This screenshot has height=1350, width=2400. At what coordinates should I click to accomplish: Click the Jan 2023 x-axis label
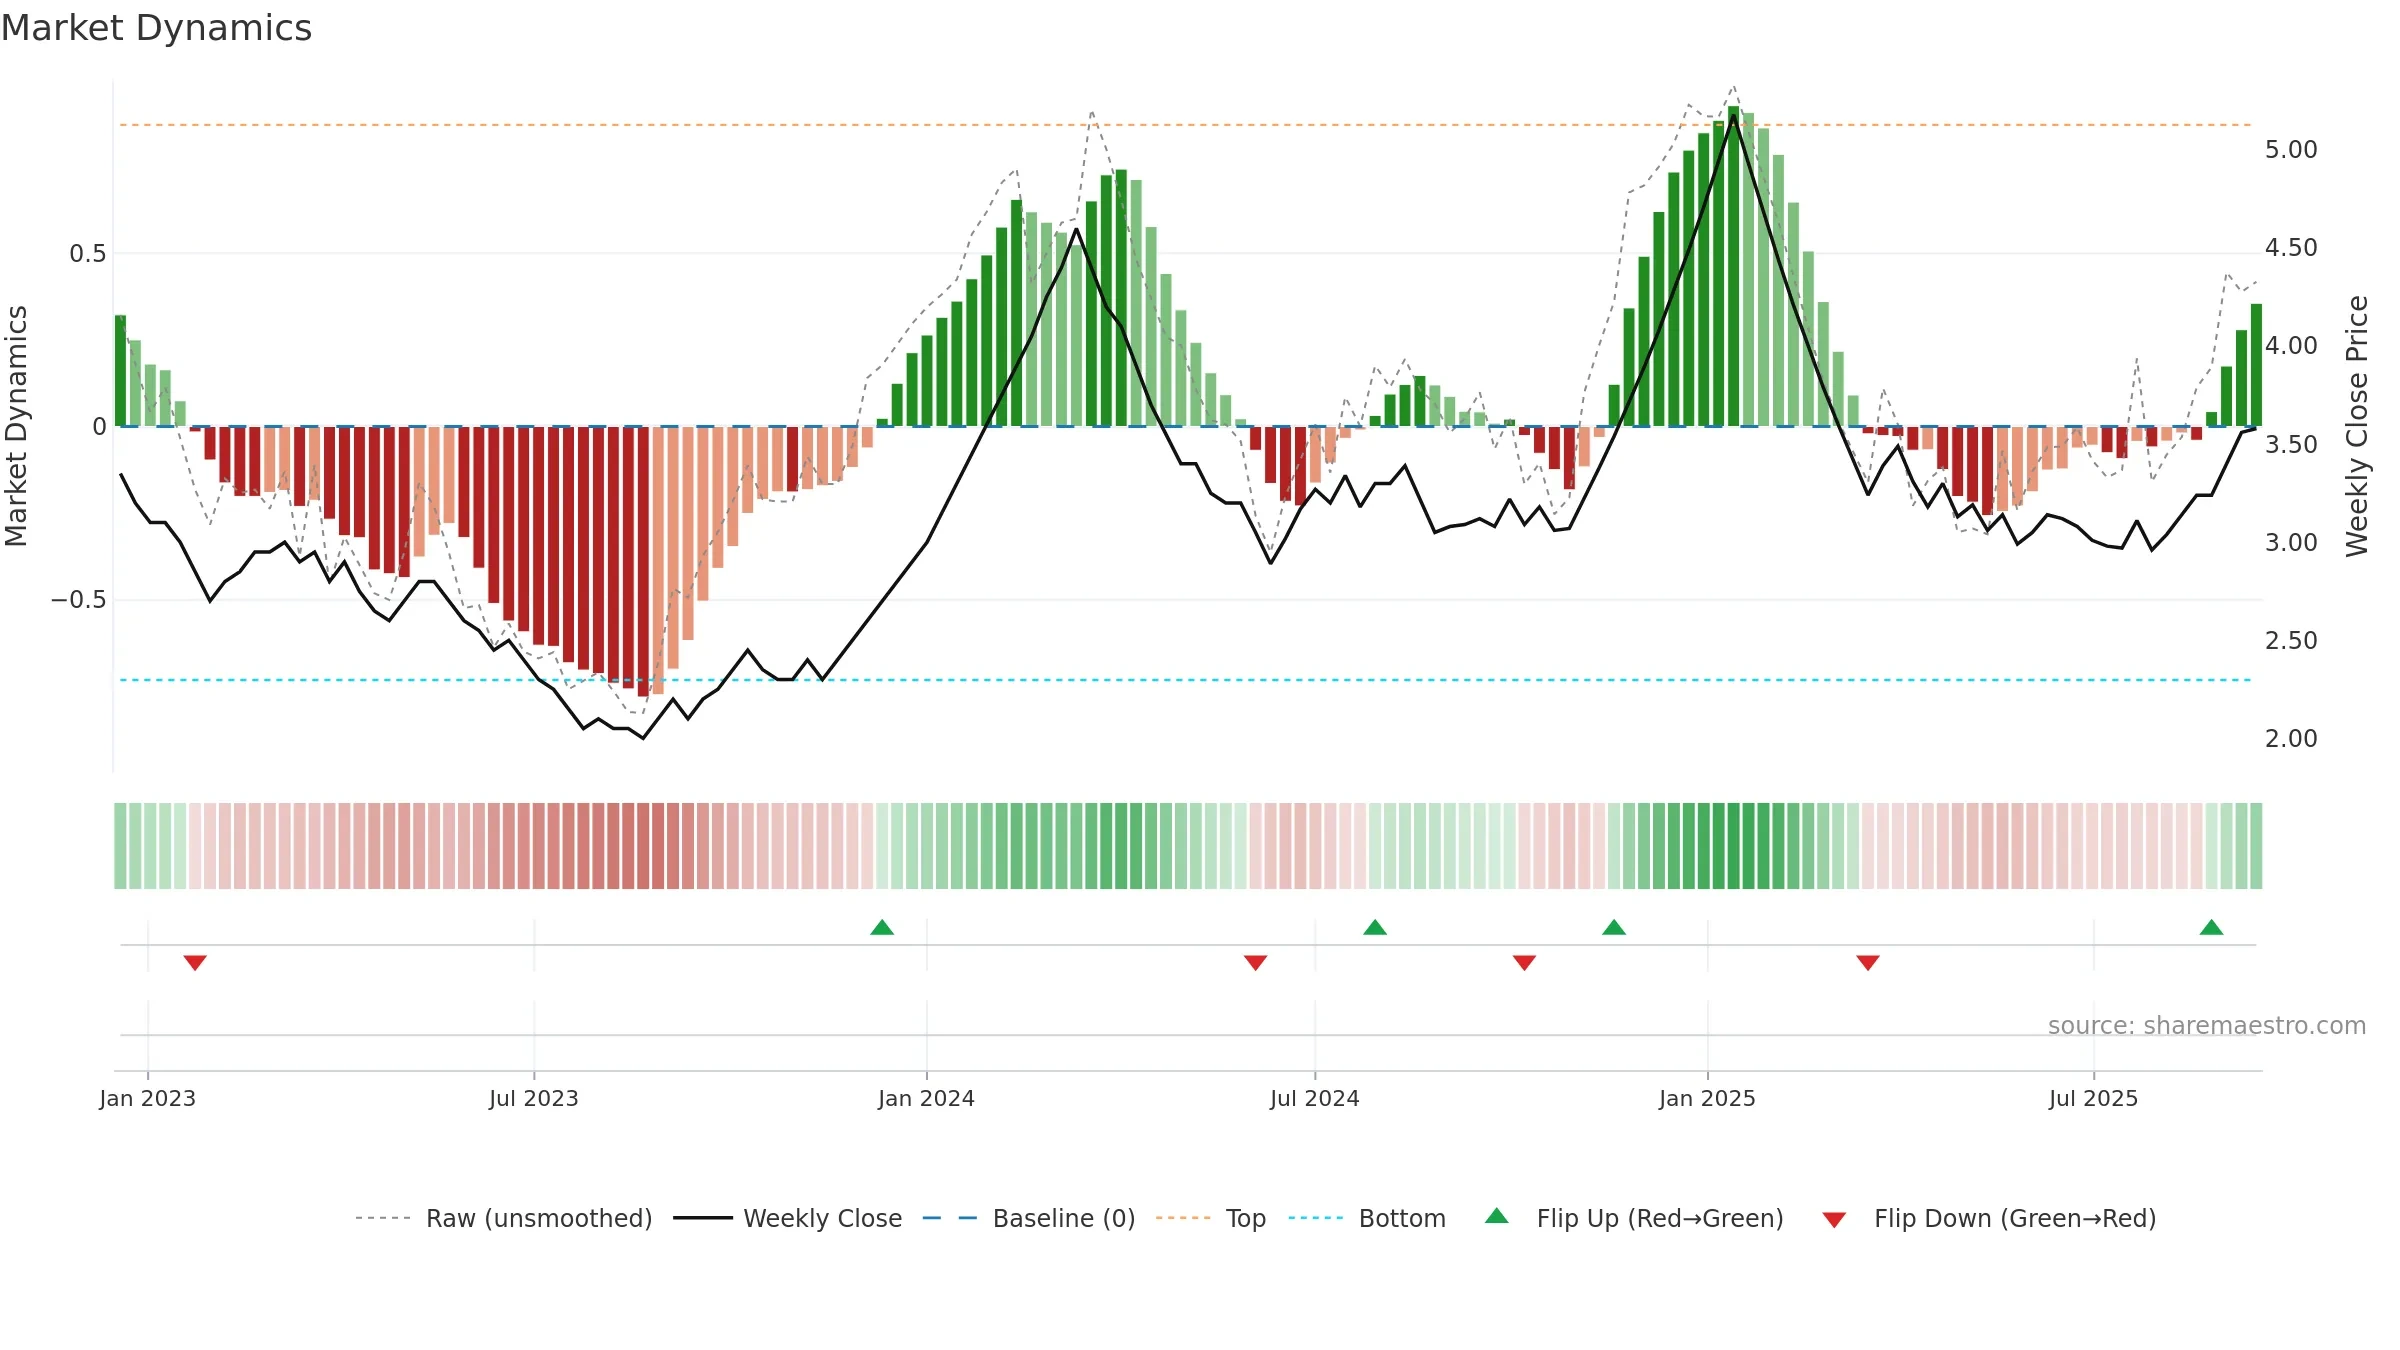click(x=148, y=1098)
